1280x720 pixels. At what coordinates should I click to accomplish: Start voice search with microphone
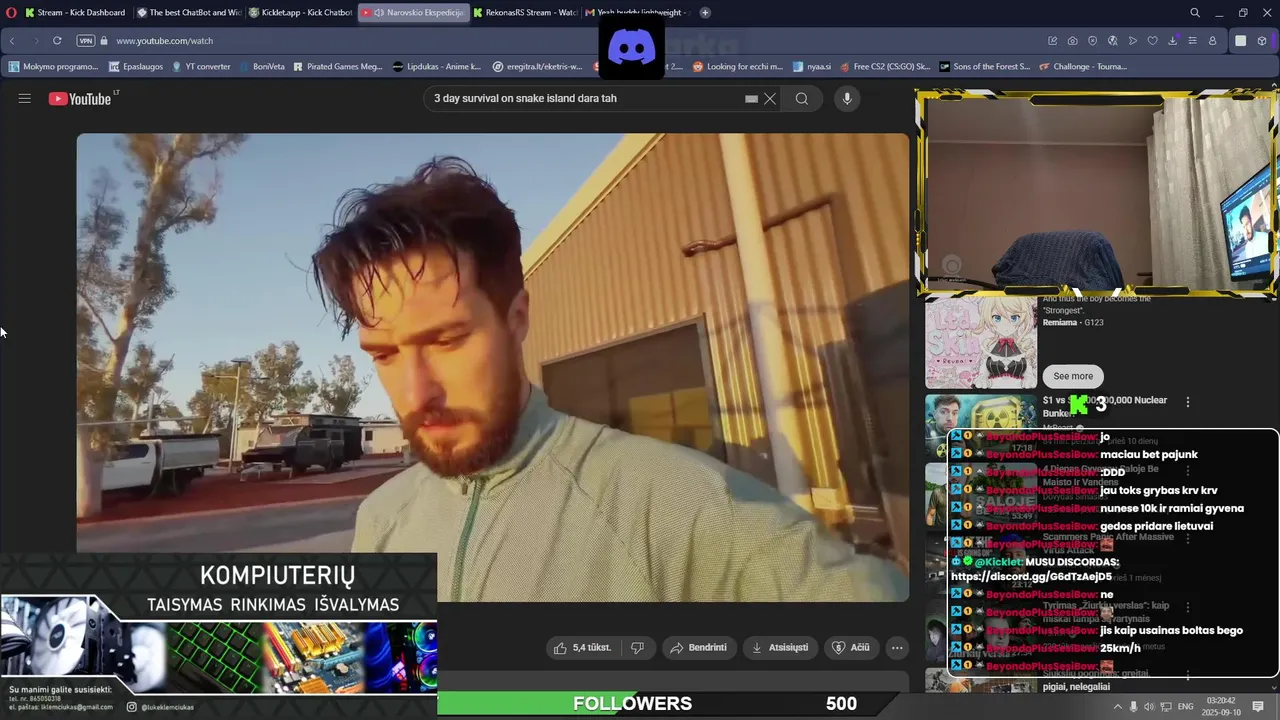[x=847, y=99]
